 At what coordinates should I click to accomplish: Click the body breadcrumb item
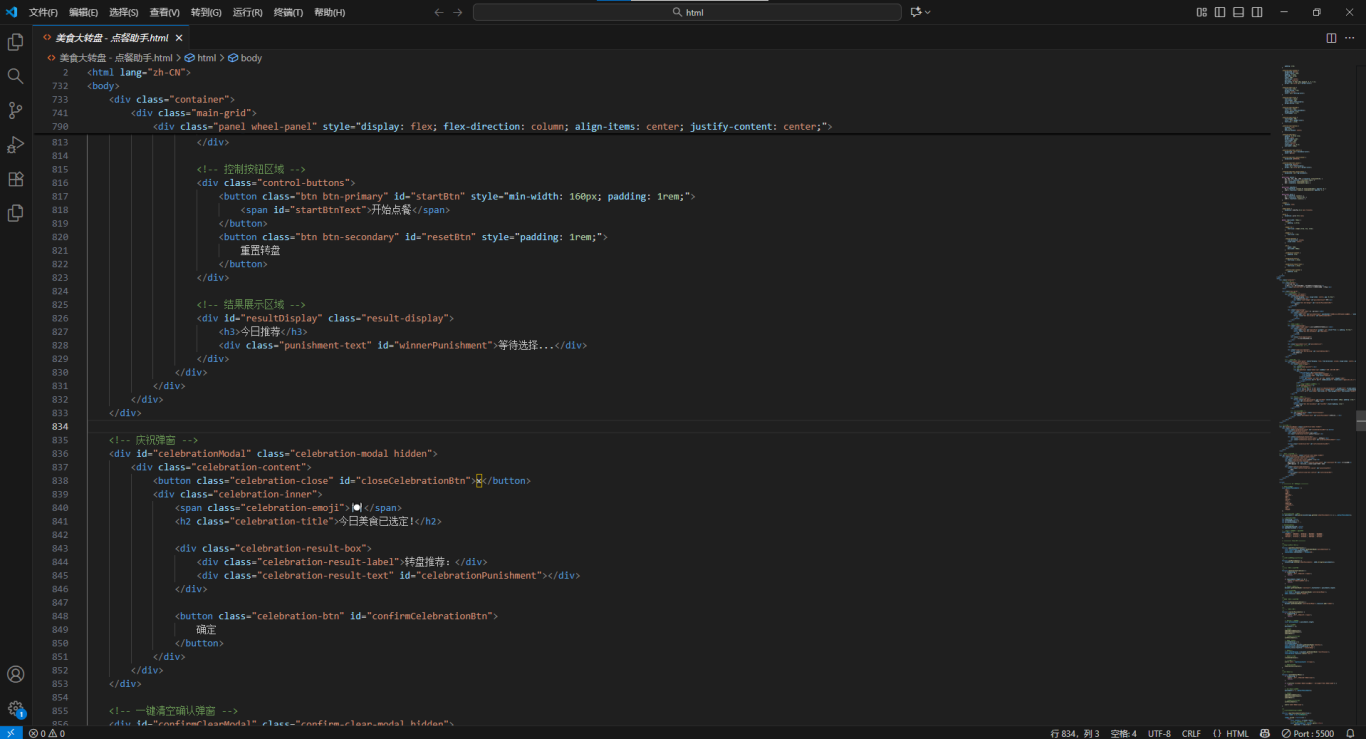coord(250,58)
